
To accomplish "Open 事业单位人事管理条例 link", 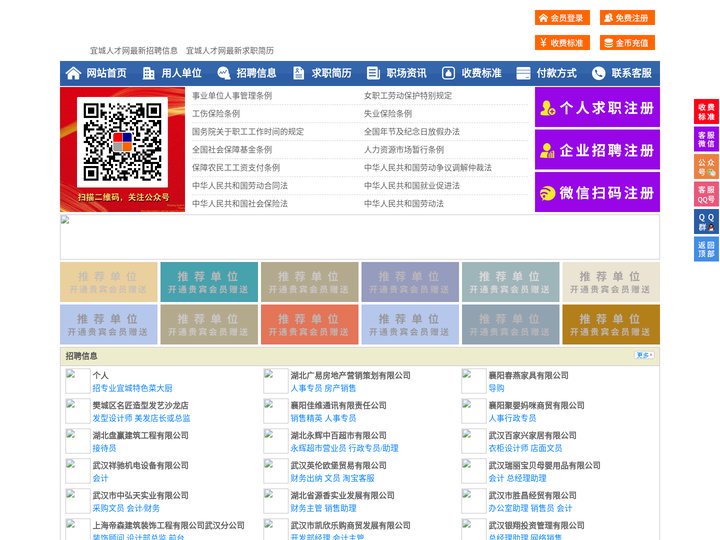I will click(232, 96).
